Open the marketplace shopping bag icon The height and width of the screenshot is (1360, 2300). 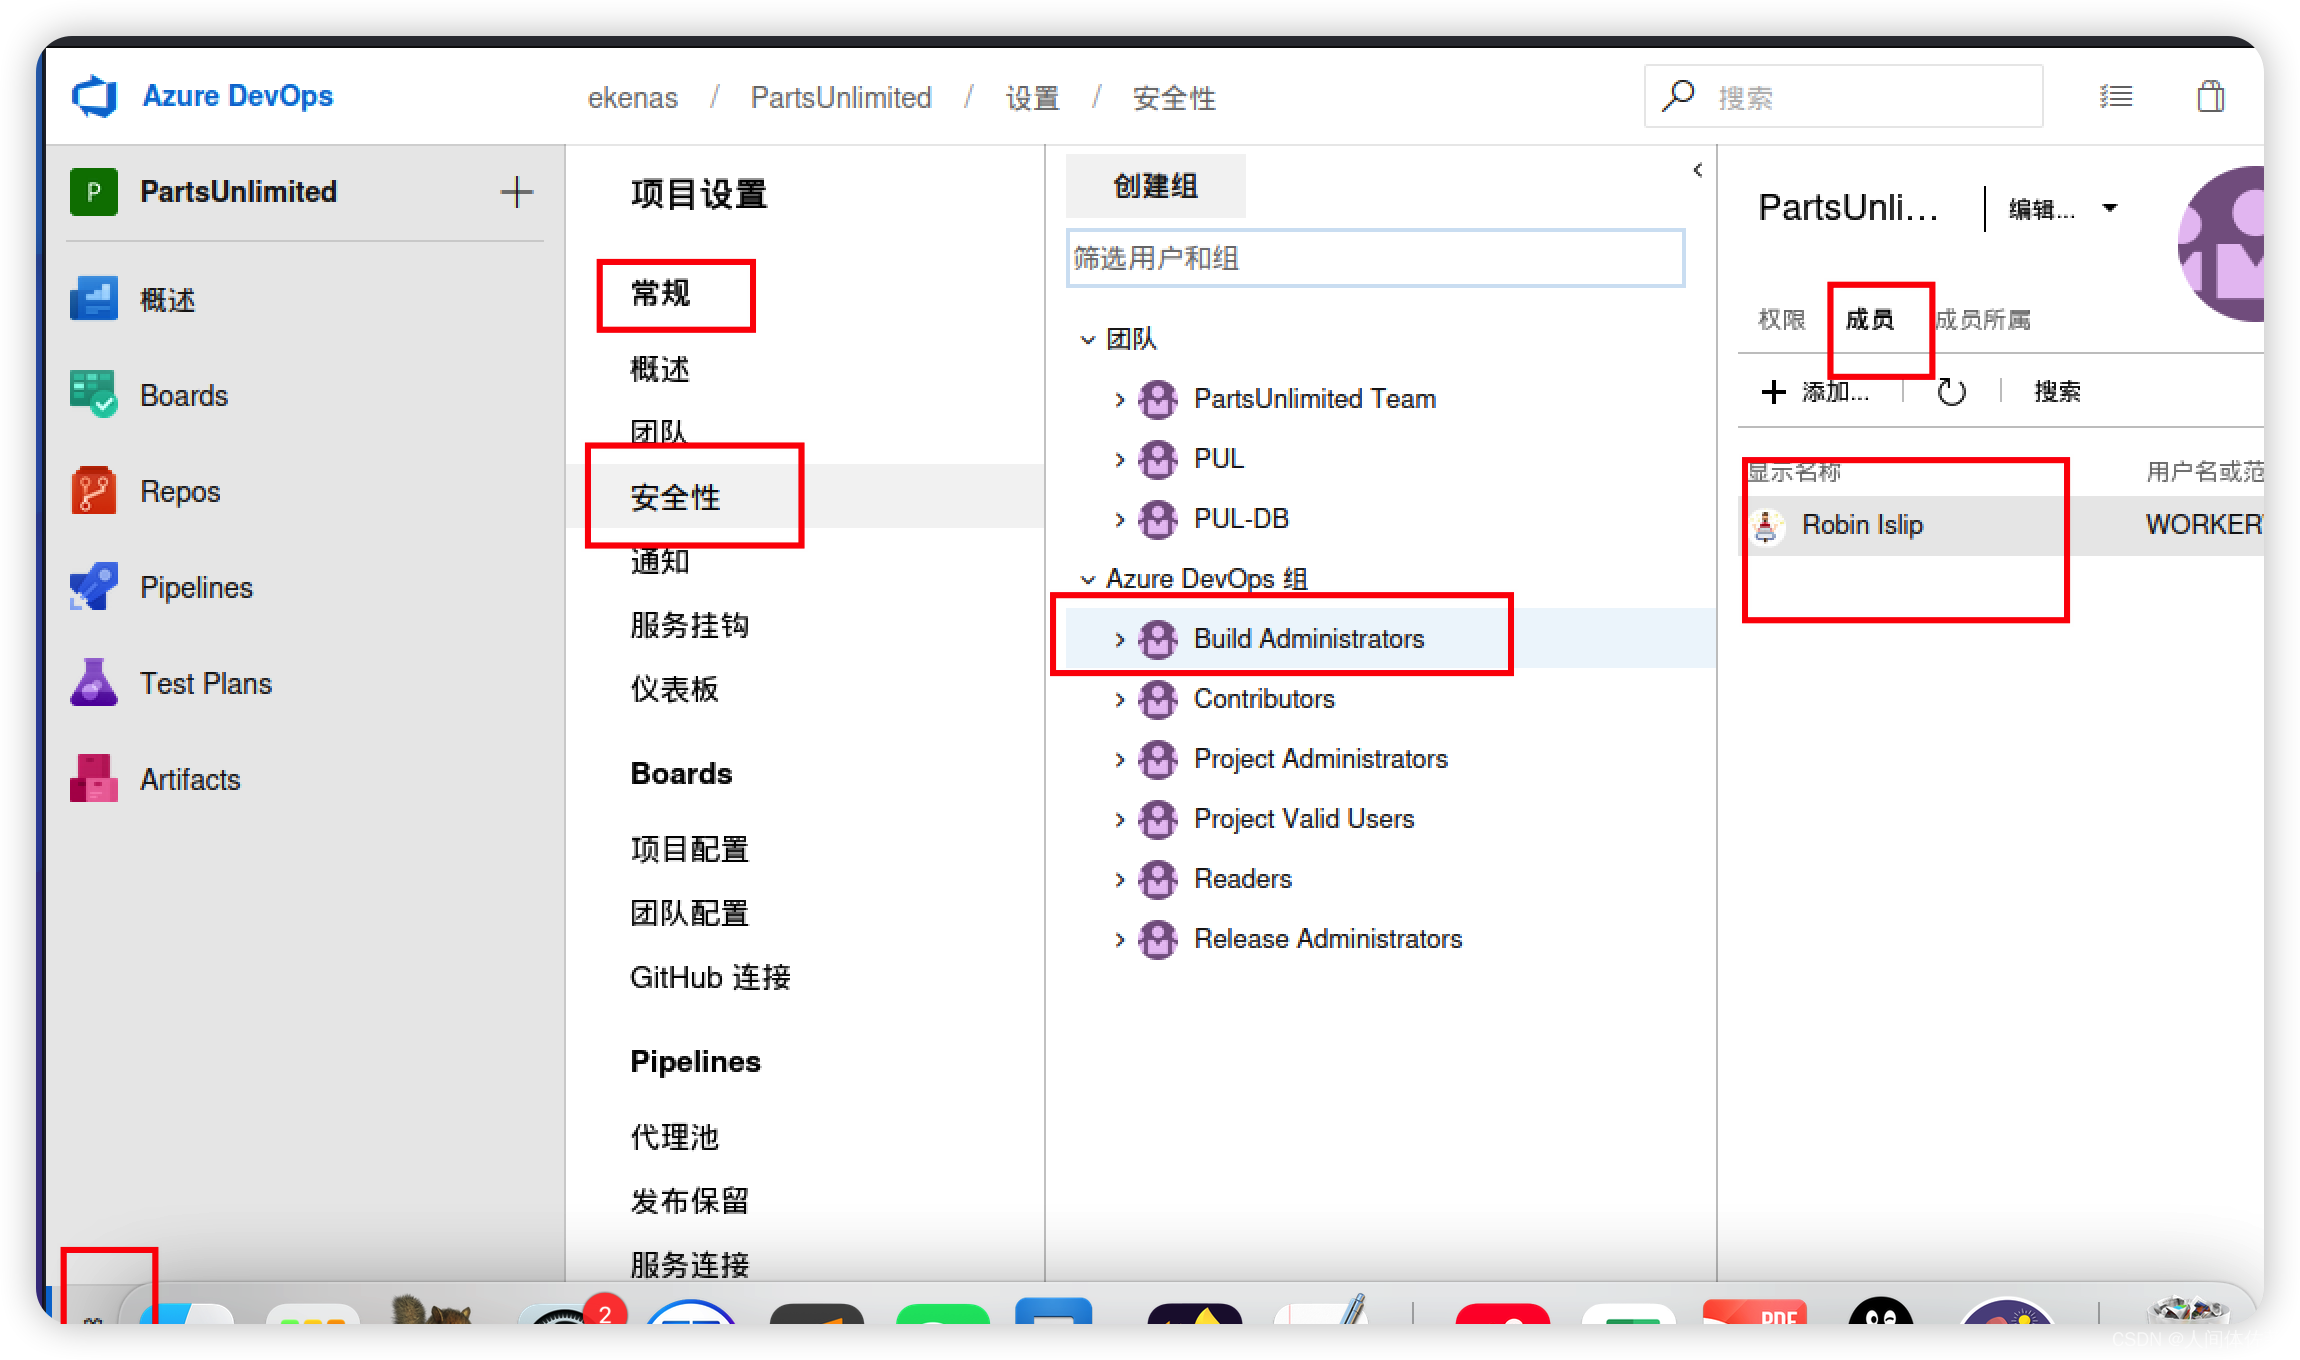pos(2211,96)
